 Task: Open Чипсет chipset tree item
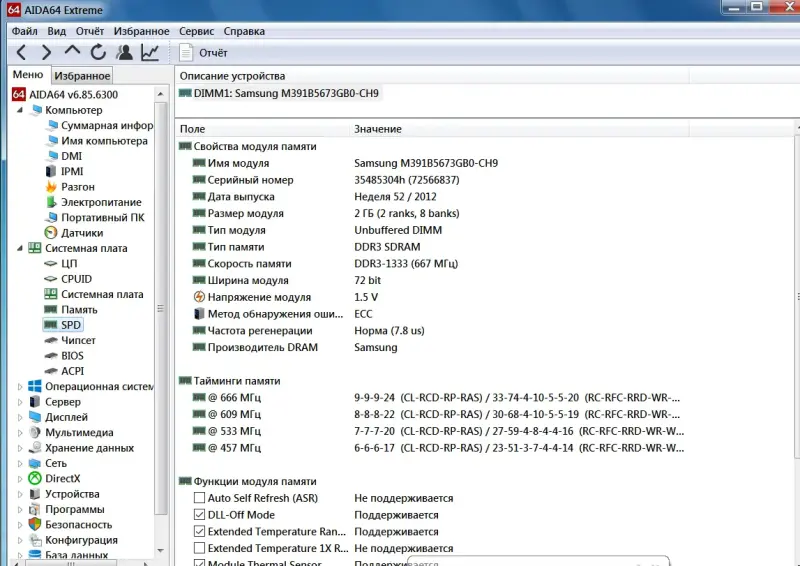tap(70, 340)
